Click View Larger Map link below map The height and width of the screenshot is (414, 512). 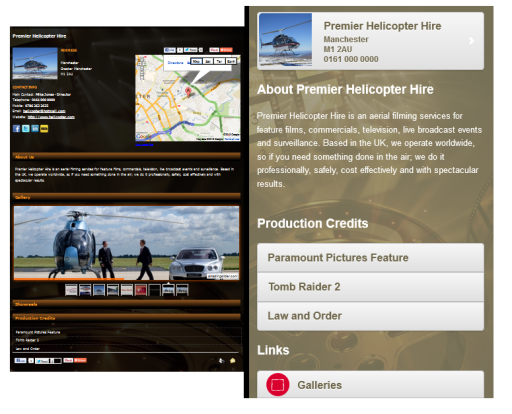(144, 145)
